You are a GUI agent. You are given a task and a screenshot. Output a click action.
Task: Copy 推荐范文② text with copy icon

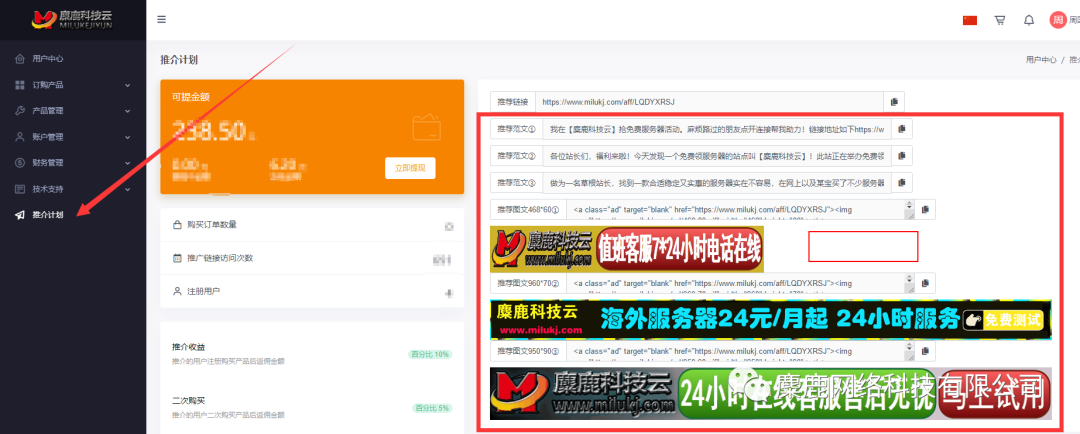(x=902, y=156)
